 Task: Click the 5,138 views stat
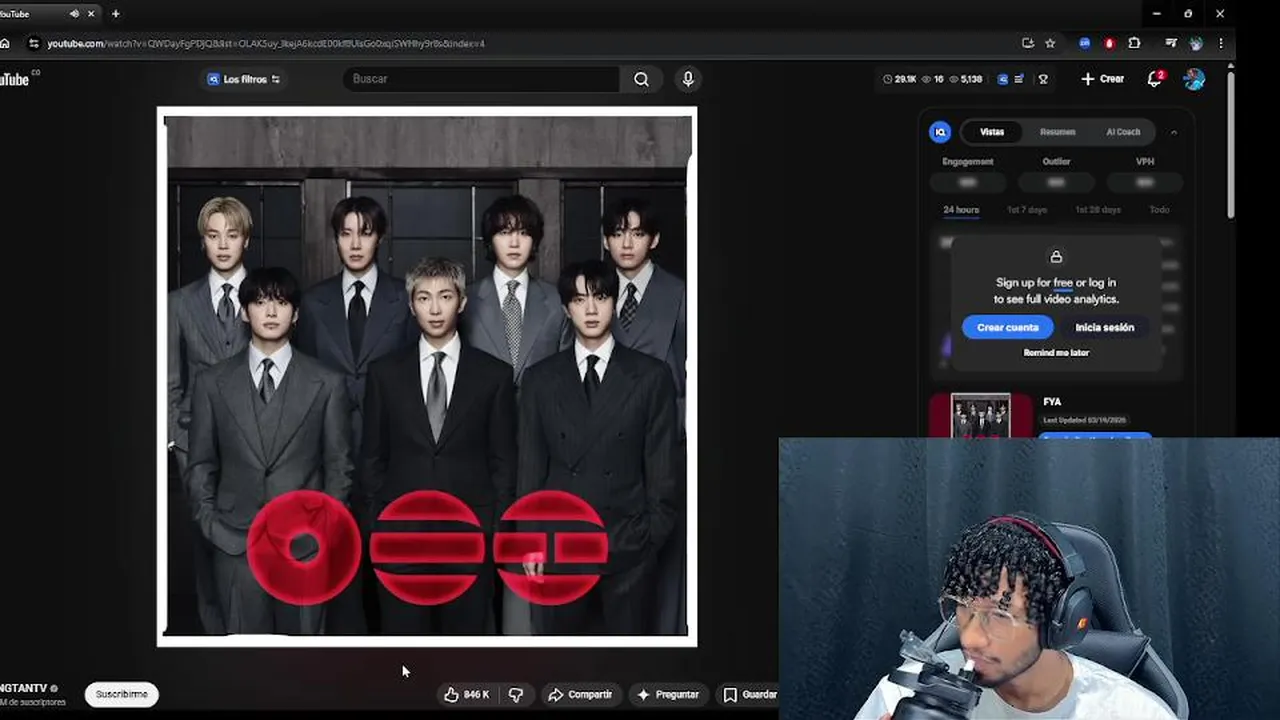(965, 79)
